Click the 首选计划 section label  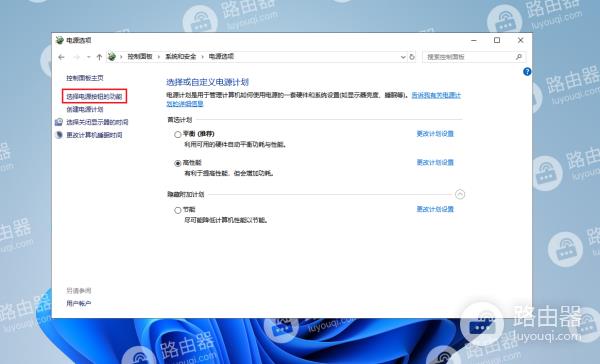(179, 120)
